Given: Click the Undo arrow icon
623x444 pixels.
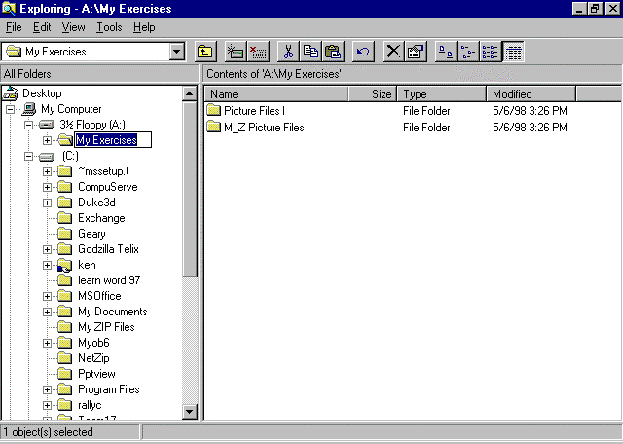Looking at the screenshot, I should pos(364,51).
